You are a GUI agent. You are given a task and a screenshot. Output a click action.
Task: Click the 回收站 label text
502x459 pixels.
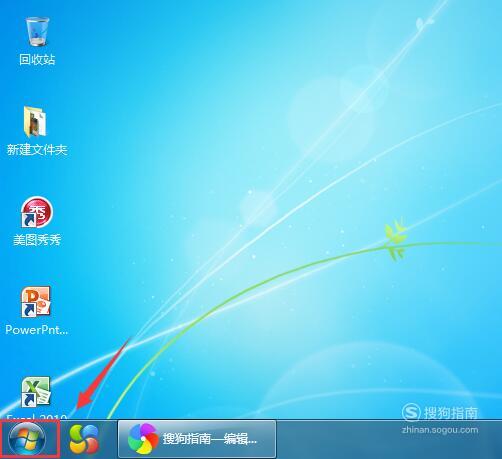[x=37, y=60]
